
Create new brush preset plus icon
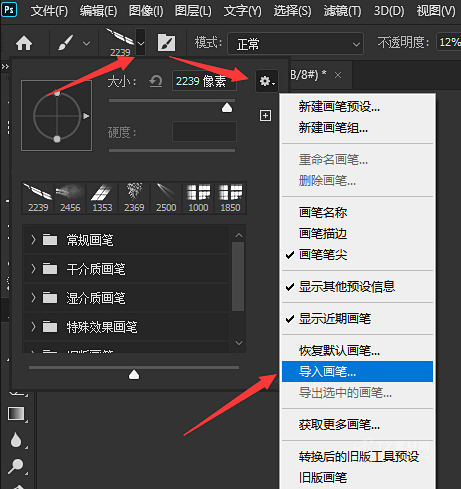(265, 116)
